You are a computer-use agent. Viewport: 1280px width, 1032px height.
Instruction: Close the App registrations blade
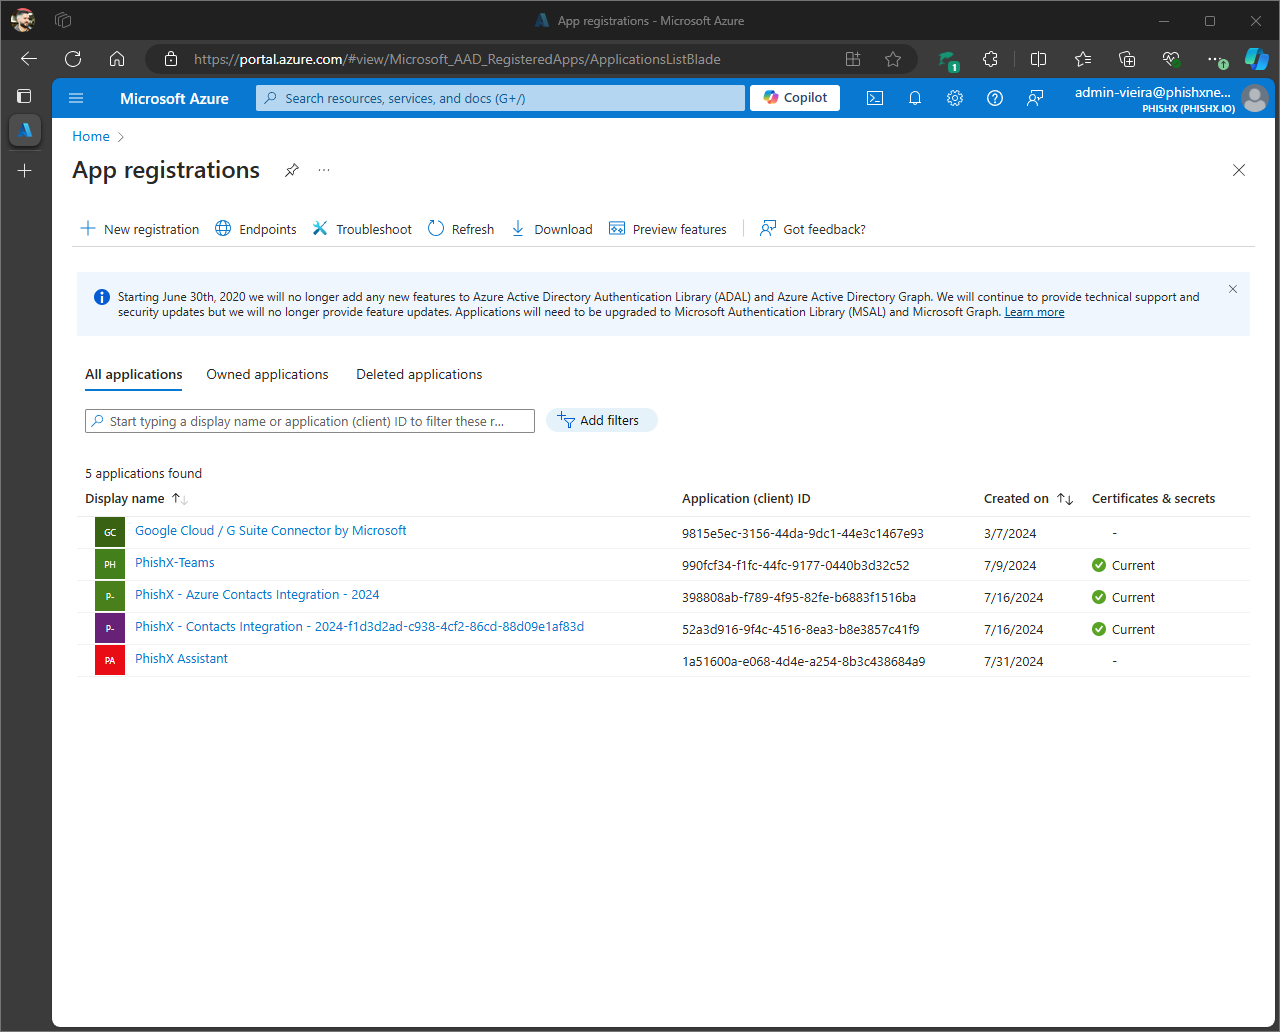tap(1239, 170)
